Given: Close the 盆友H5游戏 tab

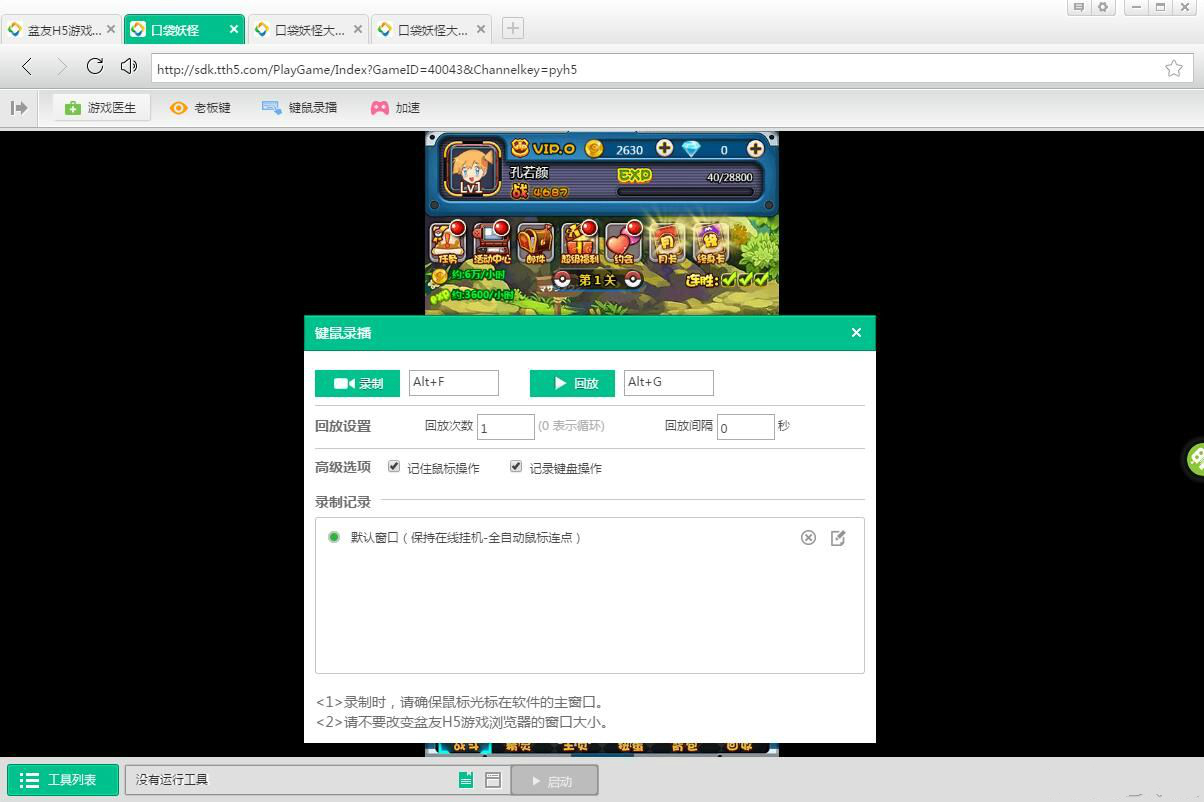Looking at the screenshot, I should 111,30.
